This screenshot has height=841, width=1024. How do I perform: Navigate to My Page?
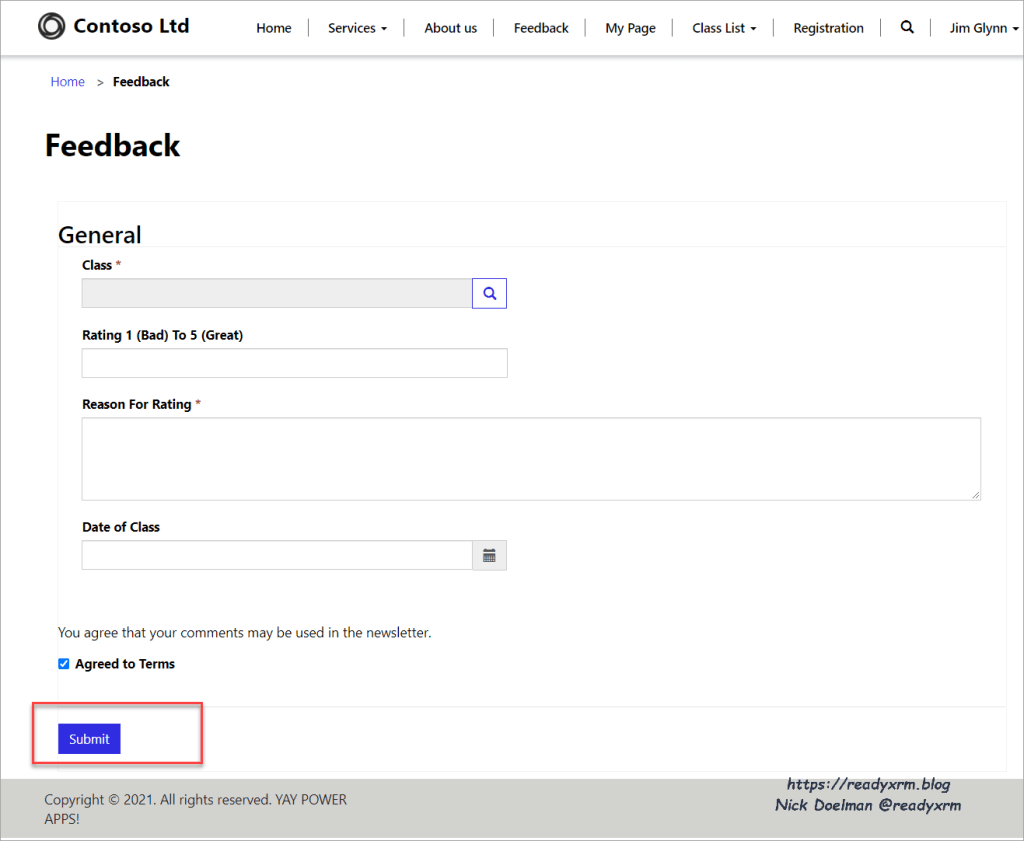pos(630,28)
